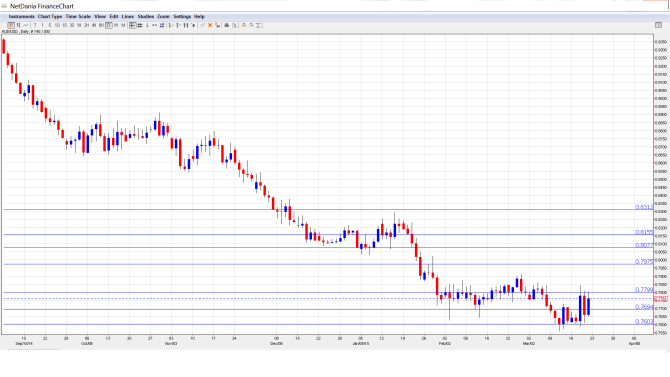Open the Chart Type menu

tap(50, 16)
